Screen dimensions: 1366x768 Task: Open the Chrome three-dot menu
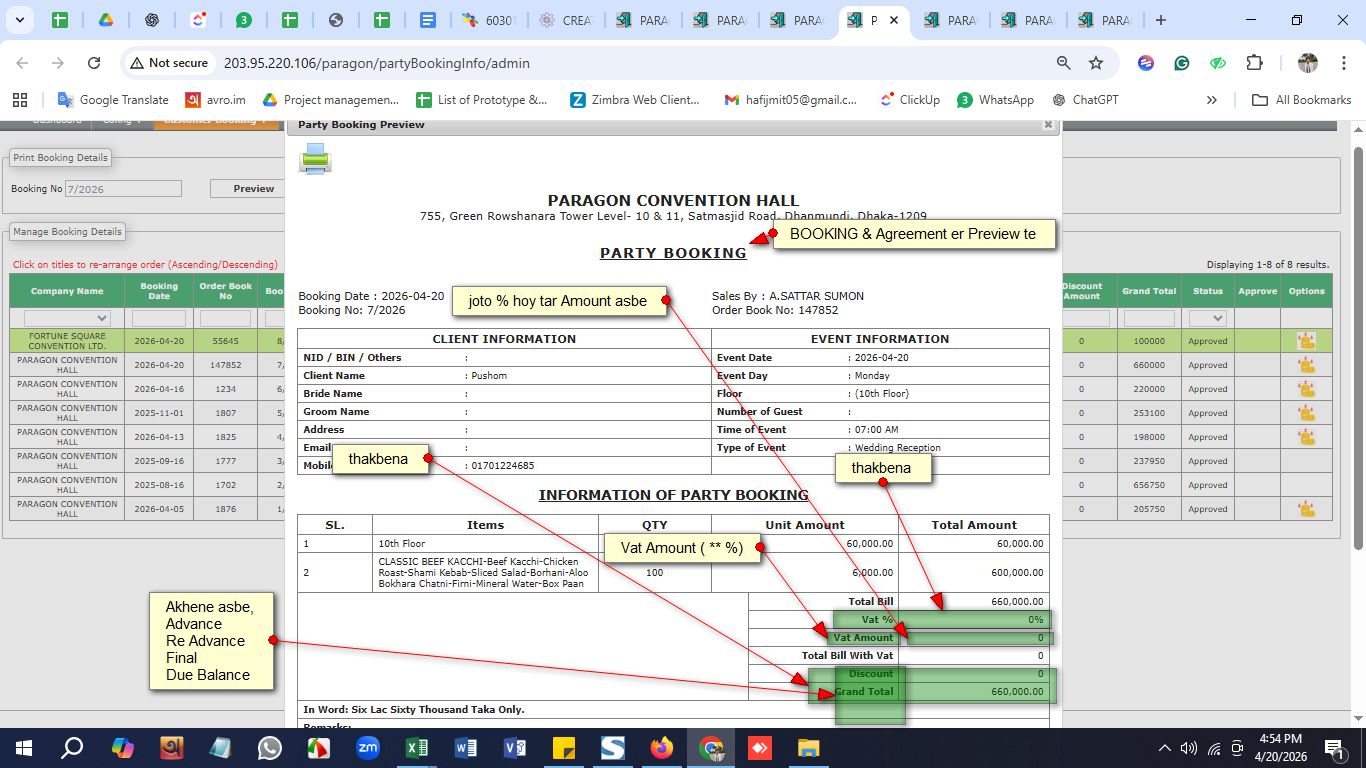[1344, 63]
